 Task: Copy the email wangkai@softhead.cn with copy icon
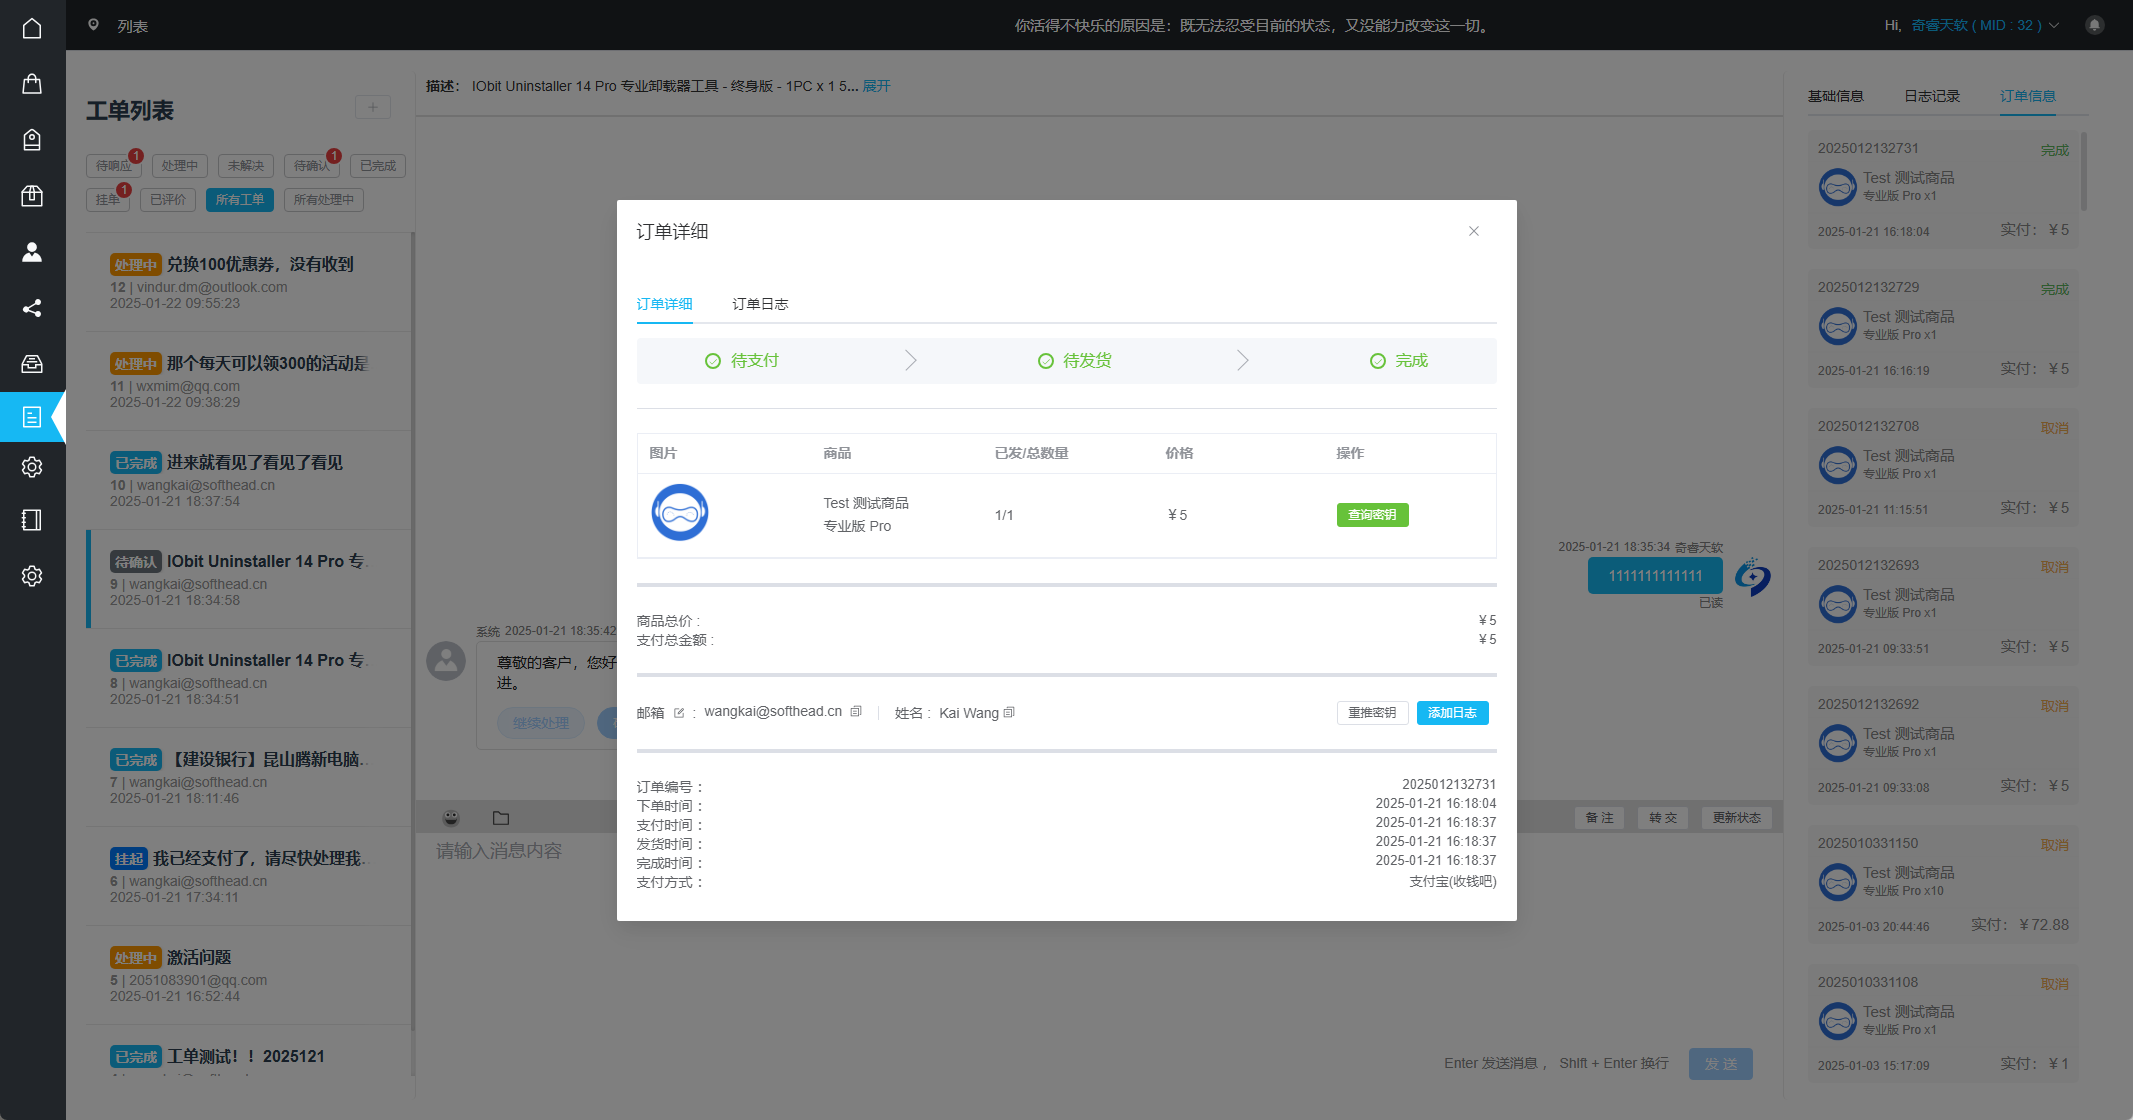[x=856, y=711]
